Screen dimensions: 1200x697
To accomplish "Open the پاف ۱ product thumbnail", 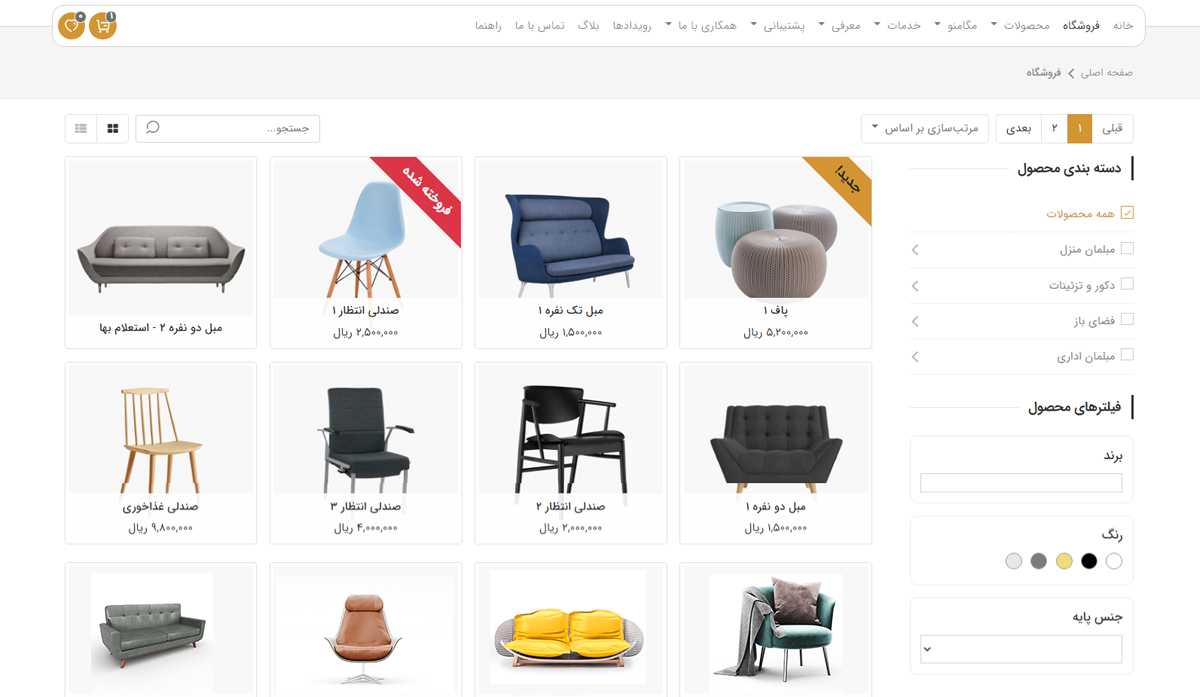I will point(775,230).
